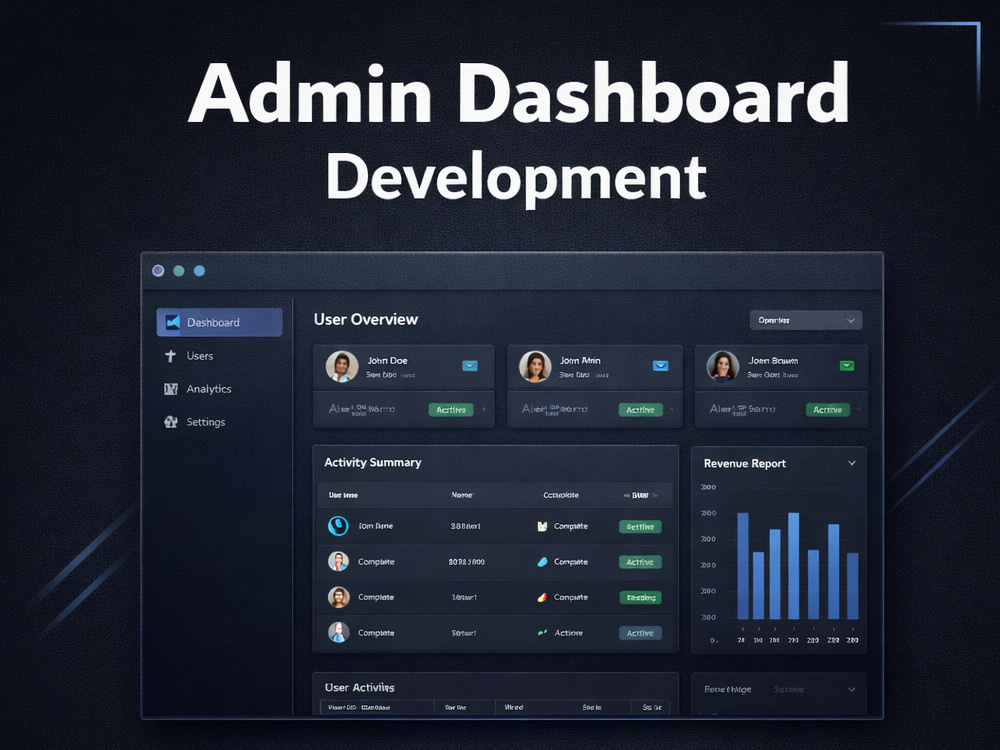Click the blue Active badge in fourth activity row
The image size is (1000, 750).
(x=640, y=633)
